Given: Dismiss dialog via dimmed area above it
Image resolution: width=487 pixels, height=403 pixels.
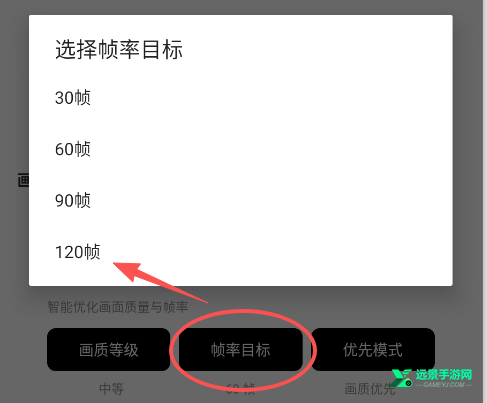Looking at the screenshot, I should coord(240,7).
